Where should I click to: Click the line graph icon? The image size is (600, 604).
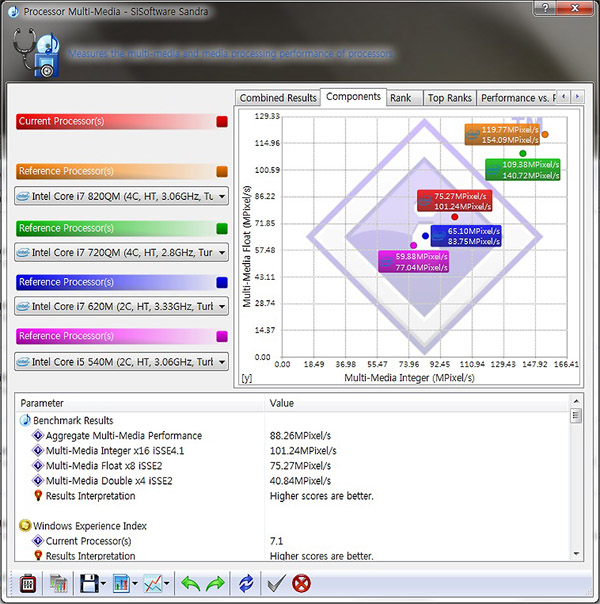[x=153, y=584]
